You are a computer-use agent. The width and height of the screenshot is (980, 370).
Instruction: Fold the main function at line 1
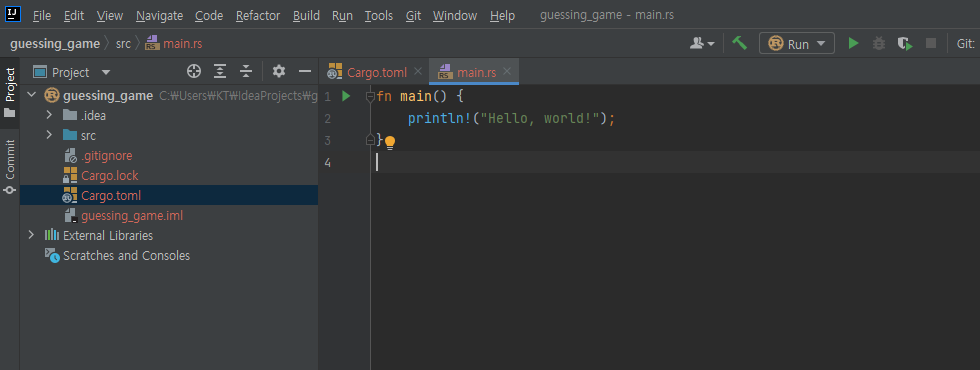(x=370, y=96)
